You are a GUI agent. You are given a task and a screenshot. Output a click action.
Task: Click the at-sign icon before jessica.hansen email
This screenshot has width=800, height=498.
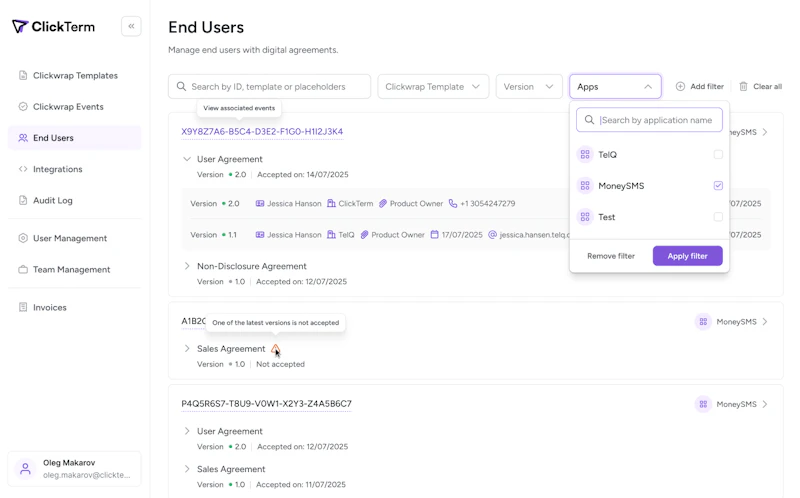tap(492, 235)
